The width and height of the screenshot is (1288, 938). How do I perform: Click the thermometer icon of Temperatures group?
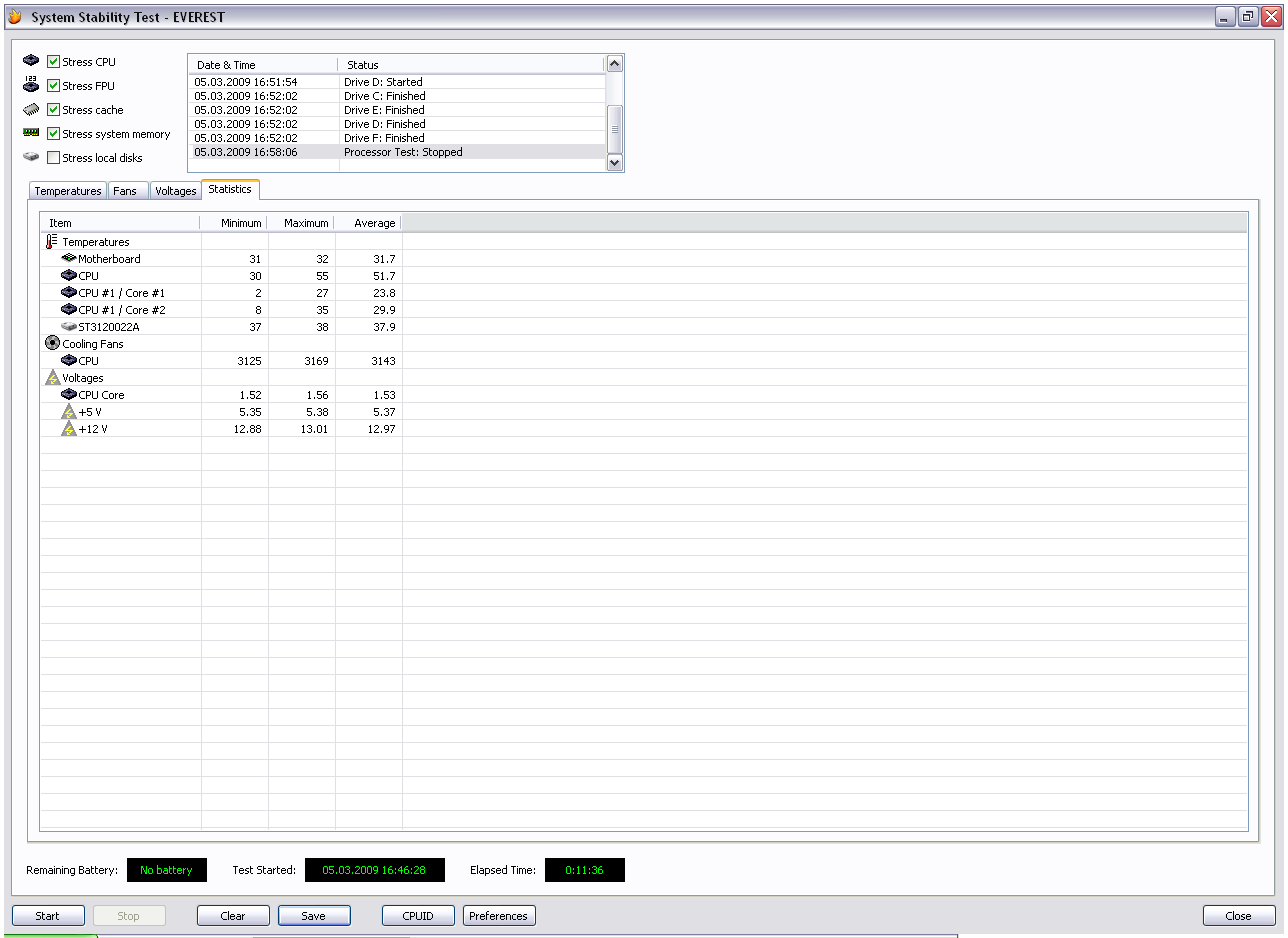52,241
